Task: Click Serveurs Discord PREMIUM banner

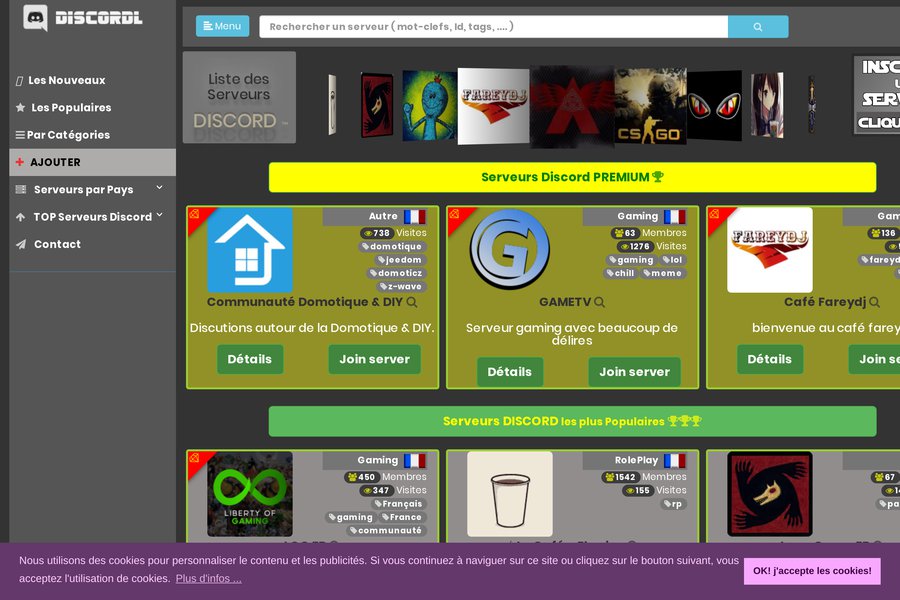Action: tap(572, 177)
